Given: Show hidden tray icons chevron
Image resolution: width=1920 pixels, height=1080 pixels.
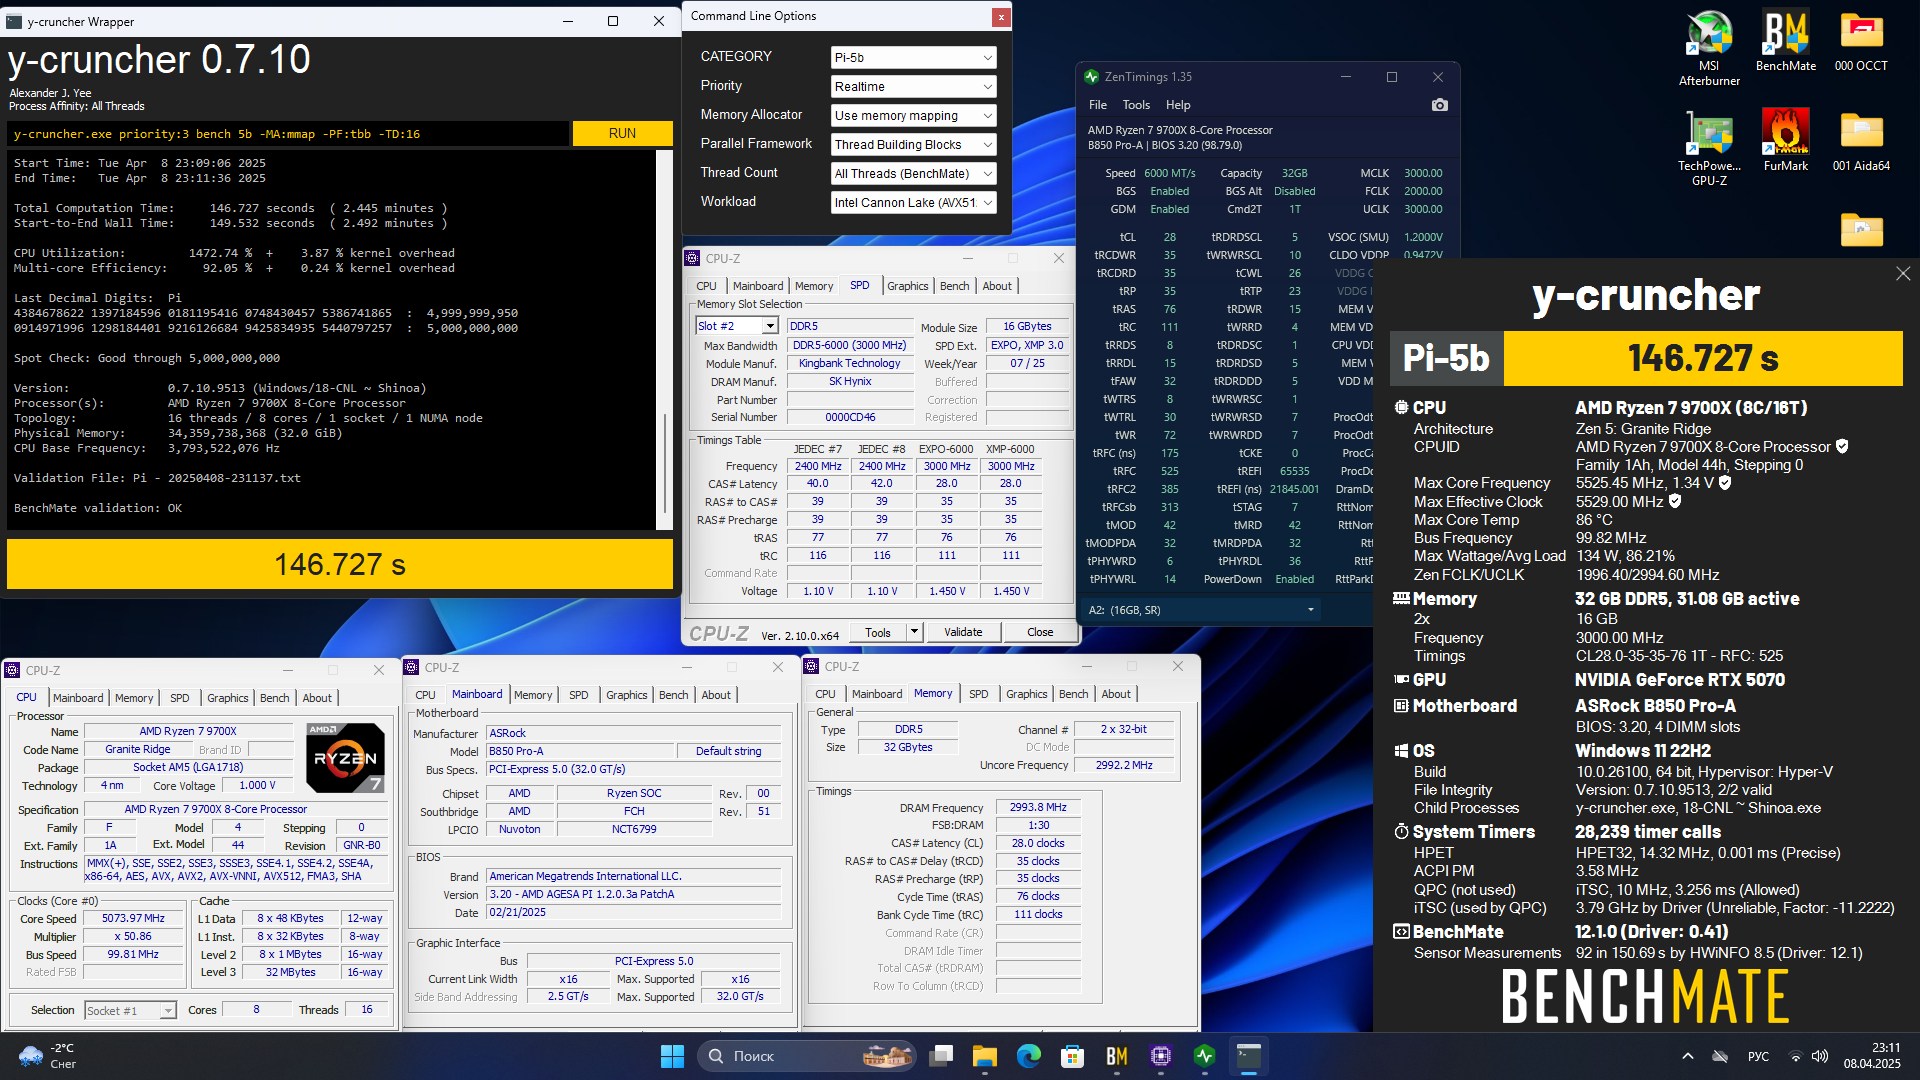Looking at the screenshot, I should [x=1688, y=1056].
